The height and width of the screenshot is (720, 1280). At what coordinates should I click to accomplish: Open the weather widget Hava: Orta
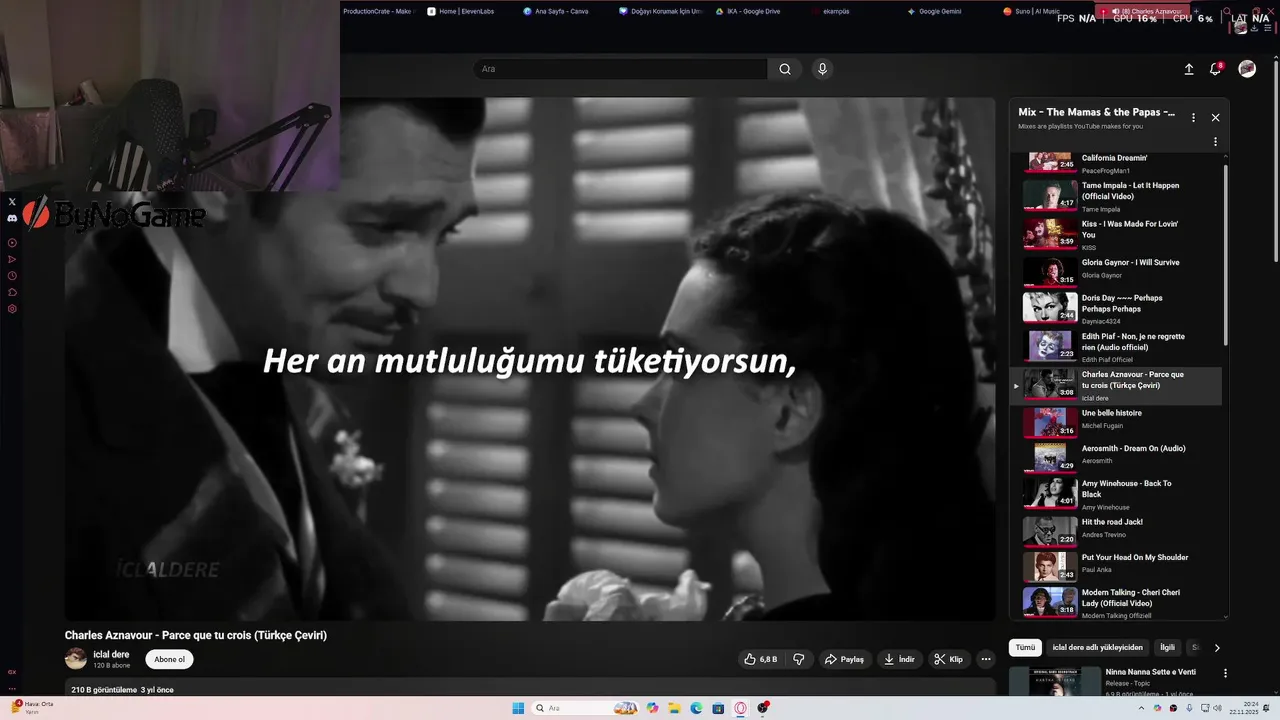(x=32, y=707)
